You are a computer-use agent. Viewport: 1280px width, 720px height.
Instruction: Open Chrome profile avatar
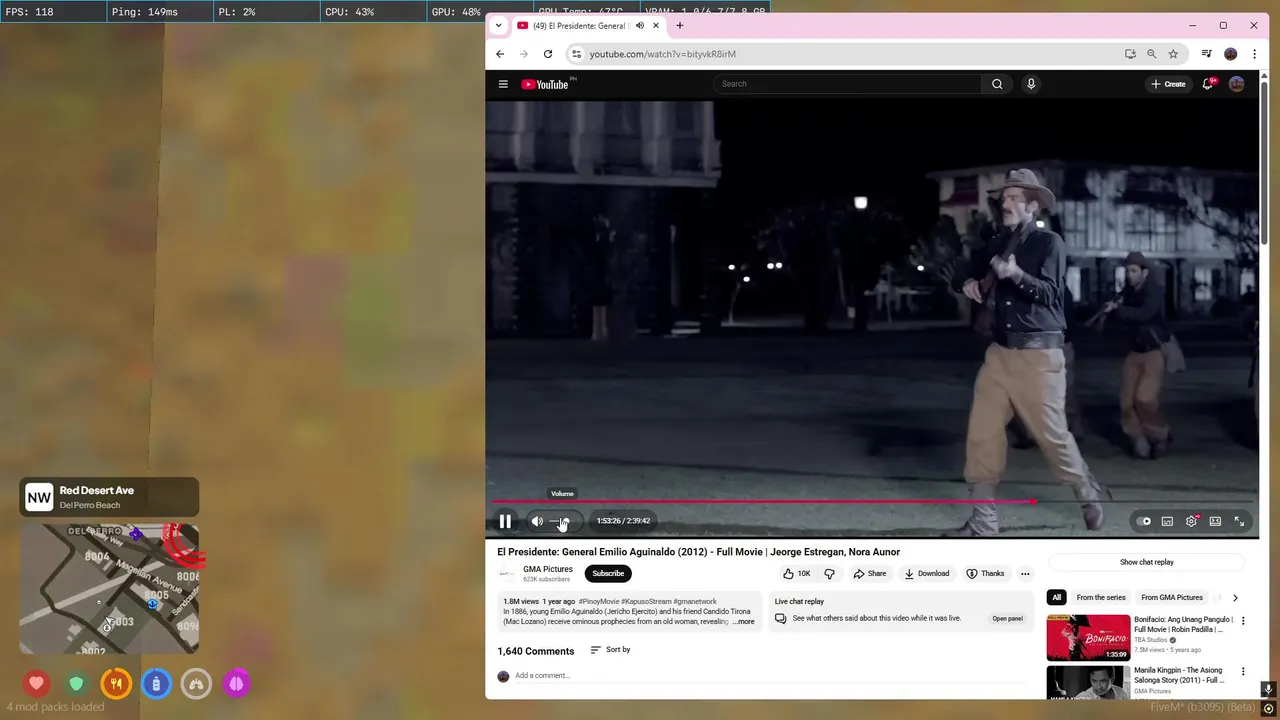point(1231,54)
